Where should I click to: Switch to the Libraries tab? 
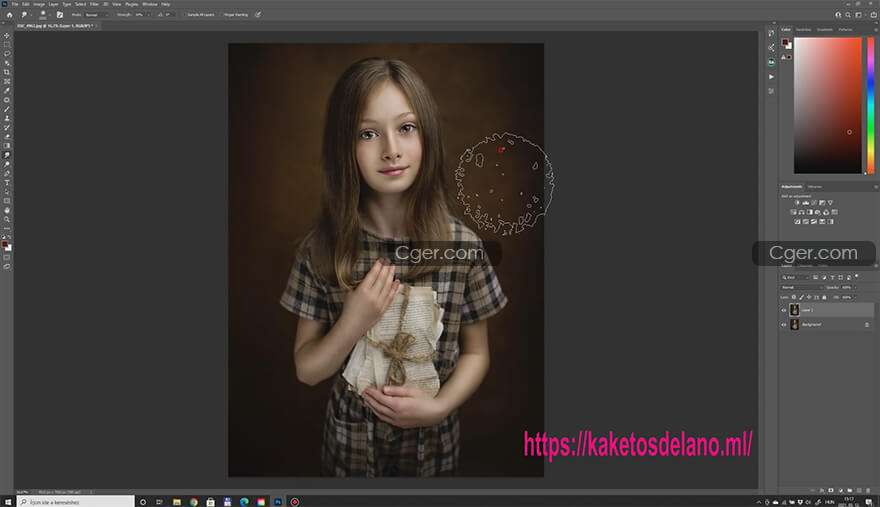pyautogui.click(x=815, y=186)
